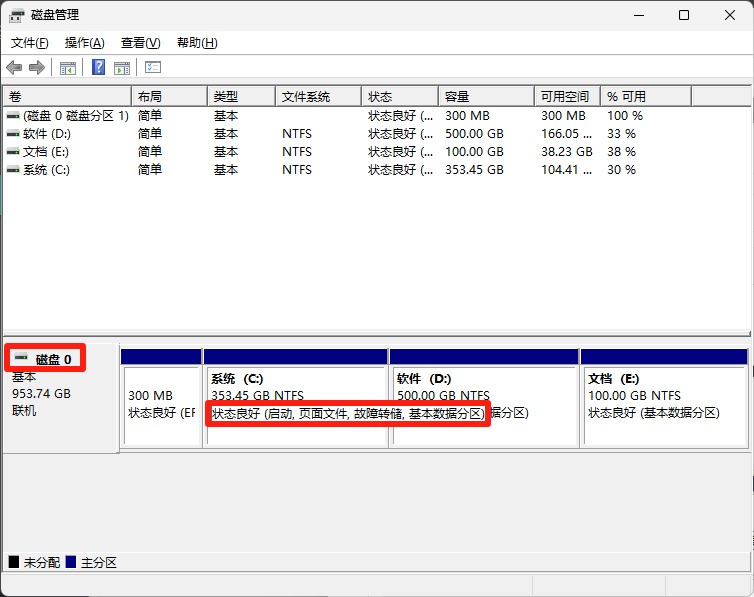This screenshot has height=597, width=754.
Task: Open the 操作(A) menu
Action: point(85,43)
